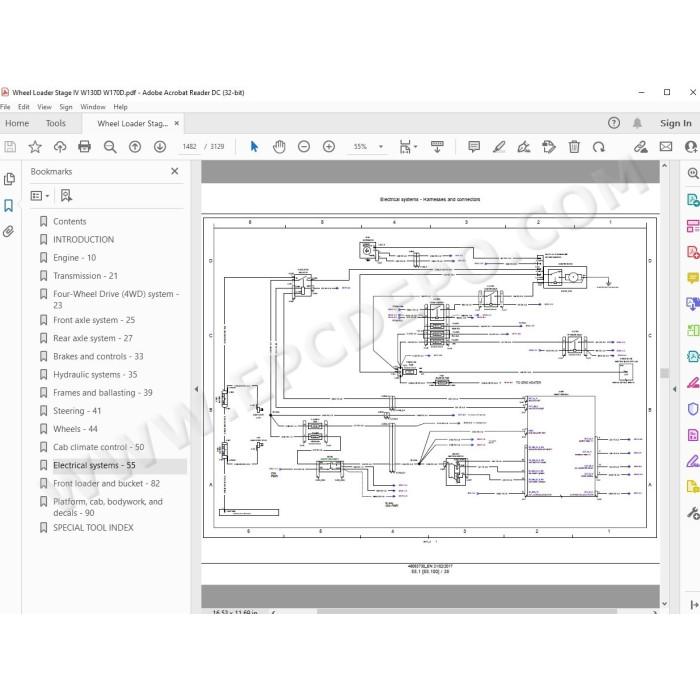Open the Window menu
Screen dimensions: 700x700
click(x=92, y=107)
